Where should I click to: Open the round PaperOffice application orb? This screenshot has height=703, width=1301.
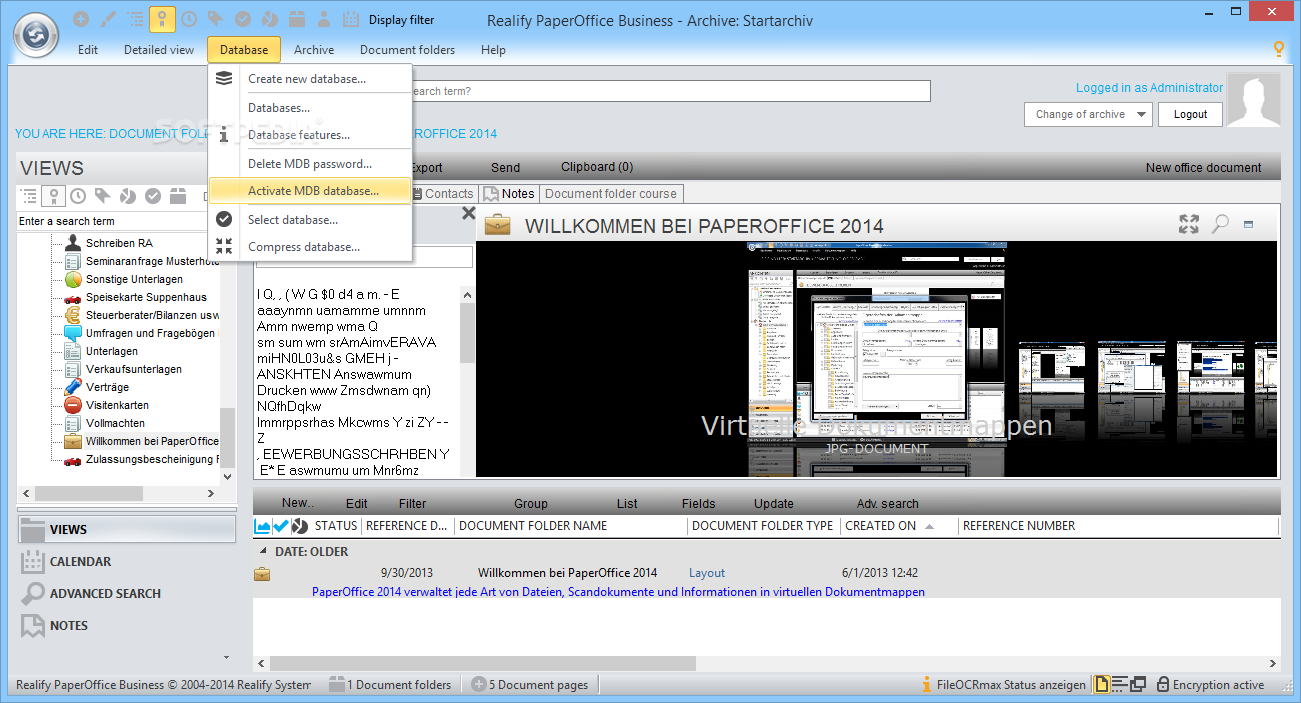[x=36, y=35]
